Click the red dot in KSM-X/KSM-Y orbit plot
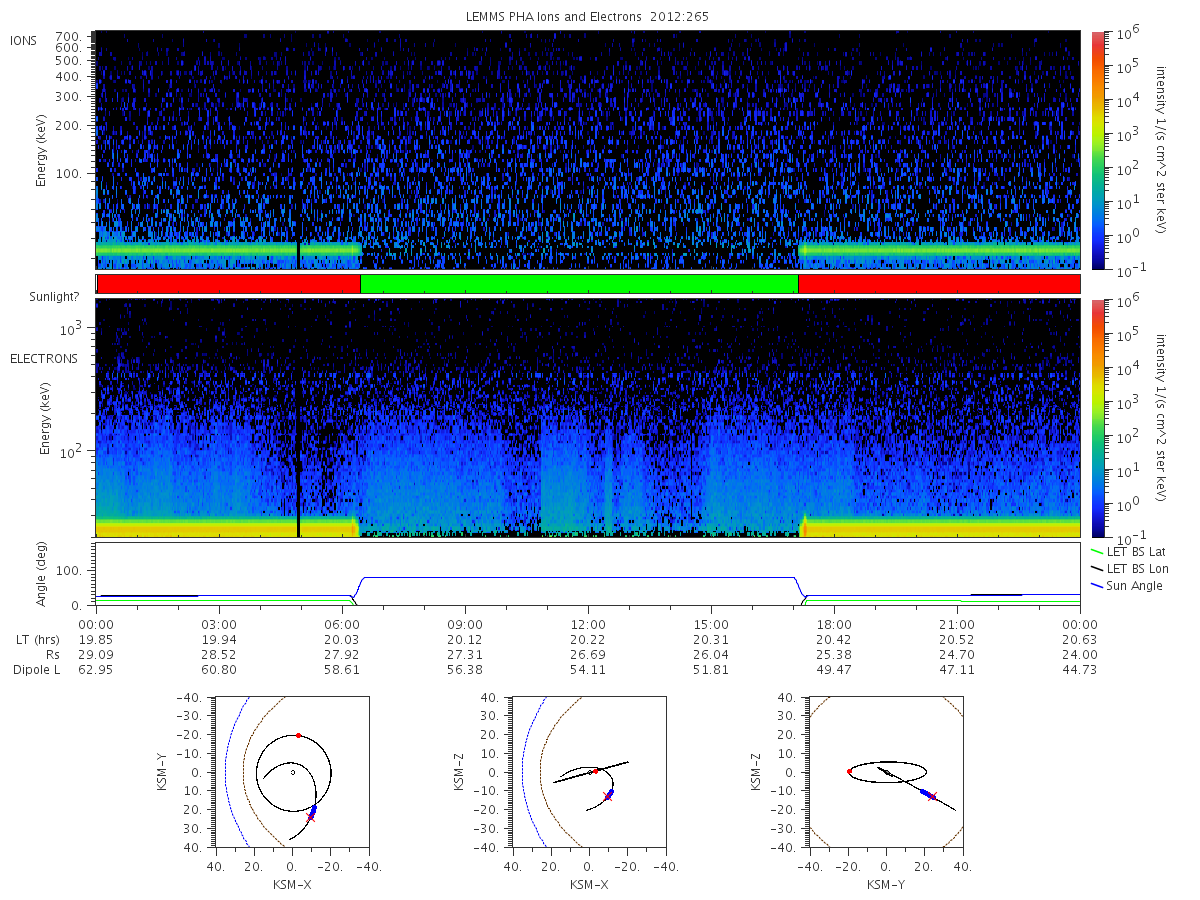This screenshot has width=1200, height=900. (298, 735)
